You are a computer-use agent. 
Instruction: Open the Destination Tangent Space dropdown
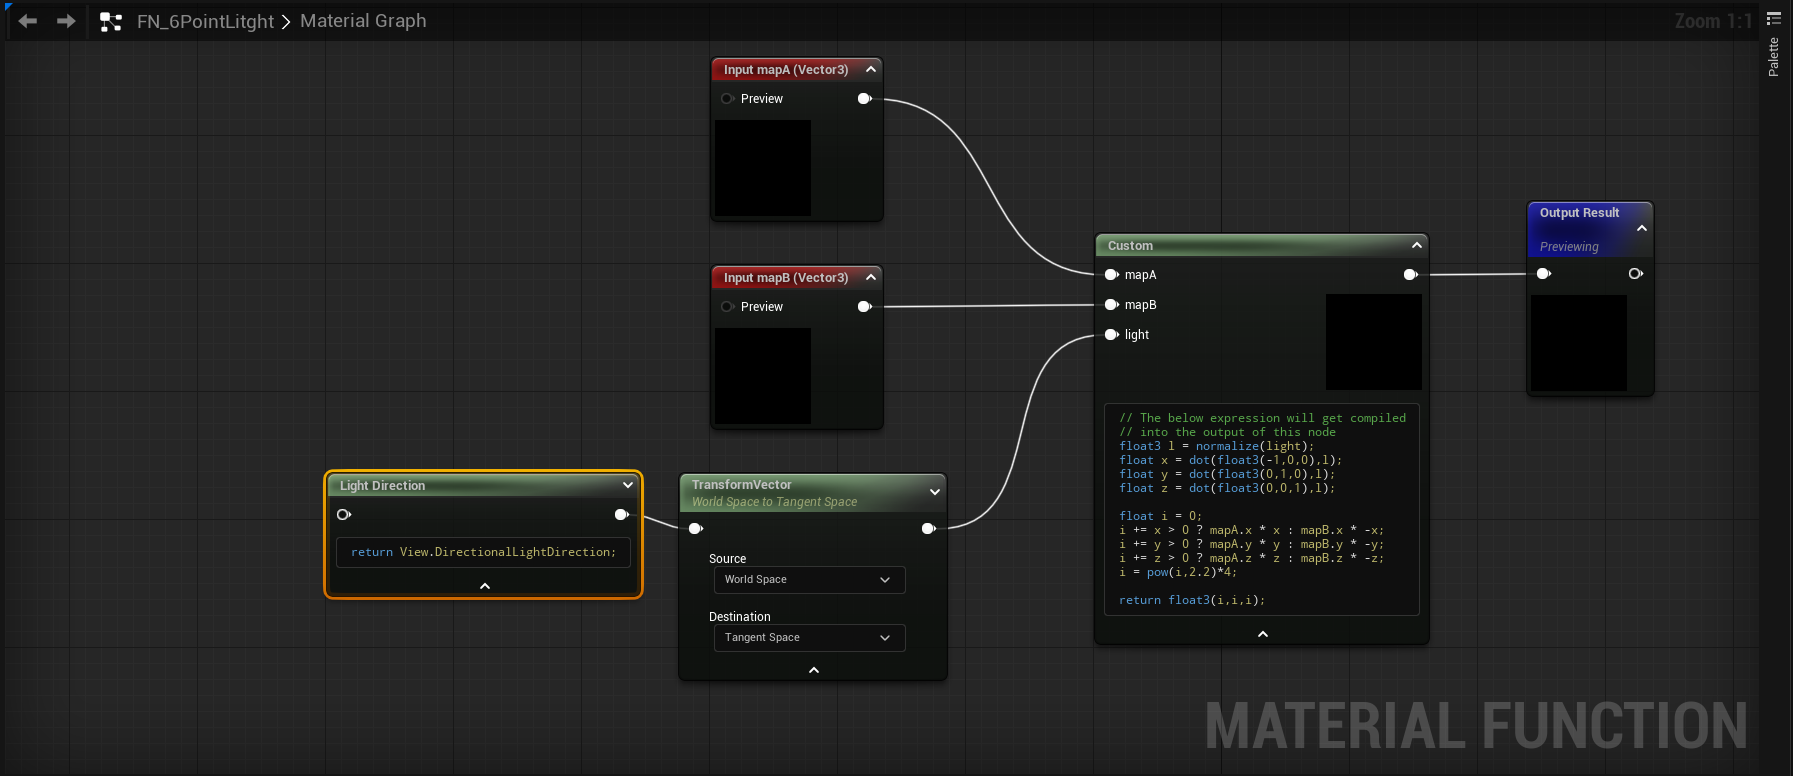pyautogui.click(x=810, y=638)
